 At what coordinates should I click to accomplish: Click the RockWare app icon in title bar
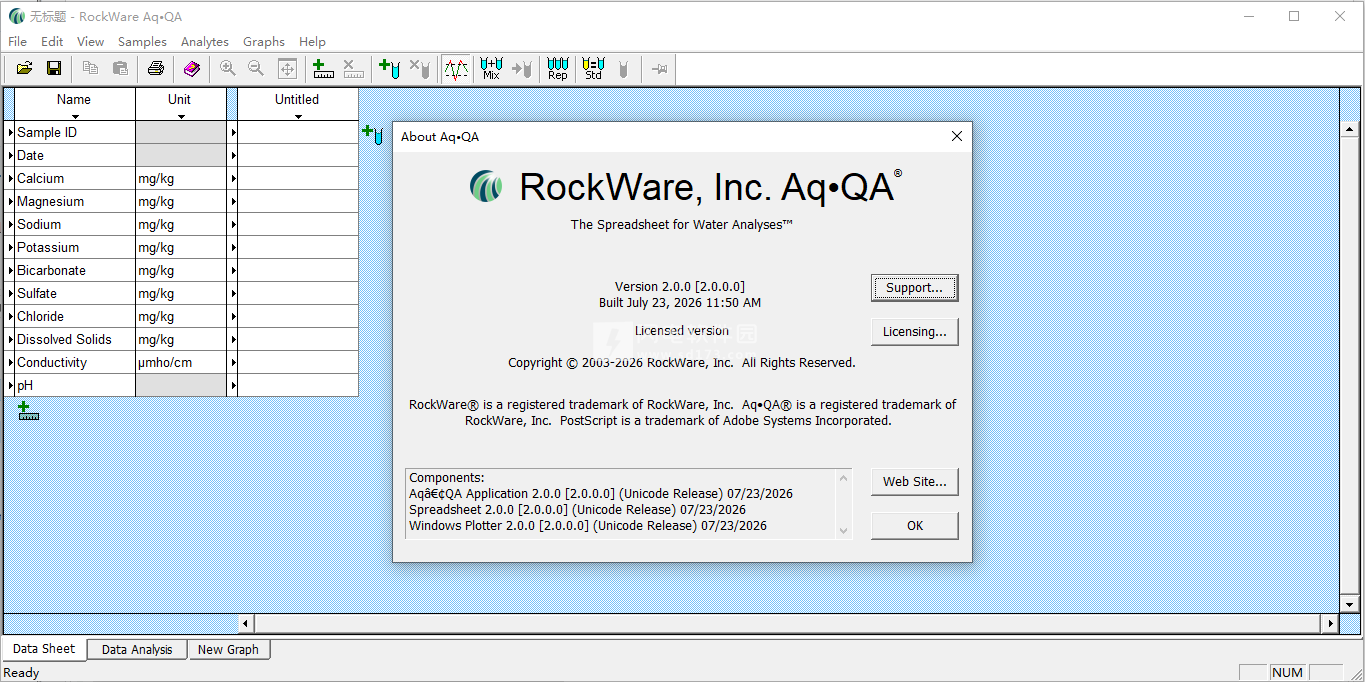point(16,16)
